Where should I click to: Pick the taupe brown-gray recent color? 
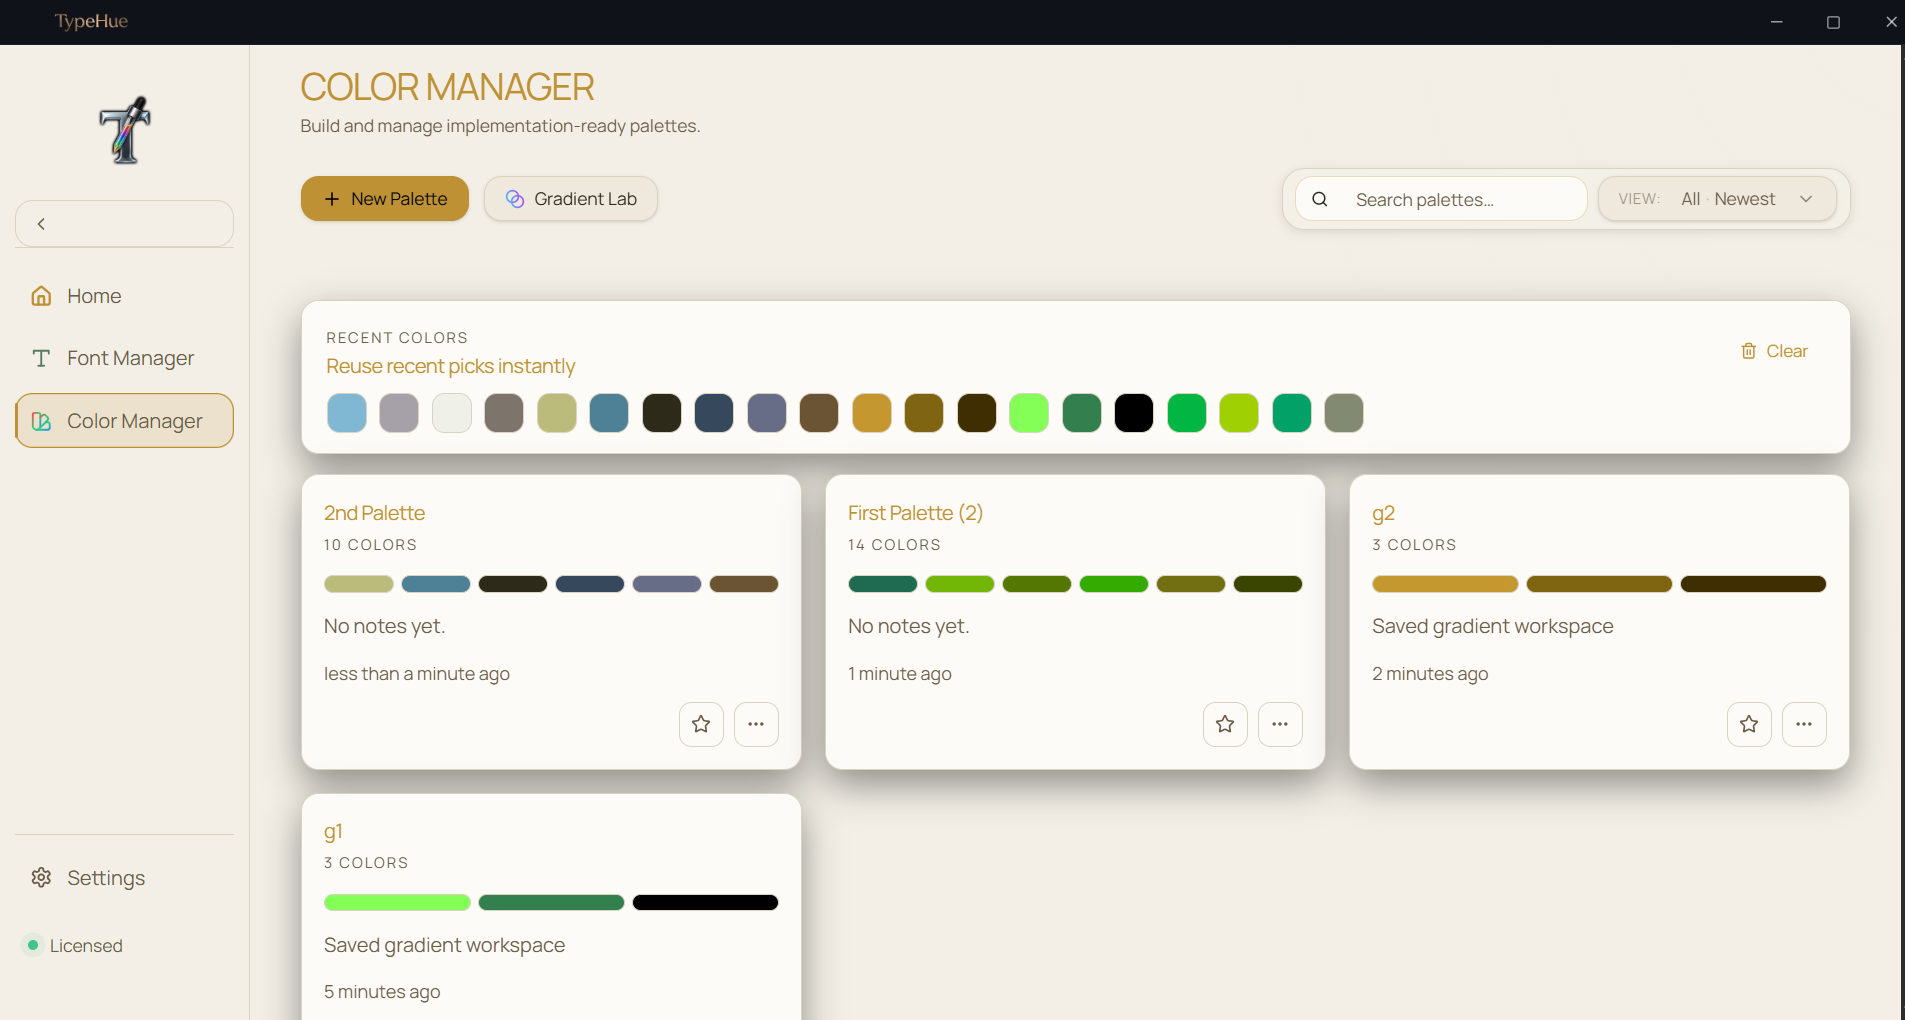(504, 413)
